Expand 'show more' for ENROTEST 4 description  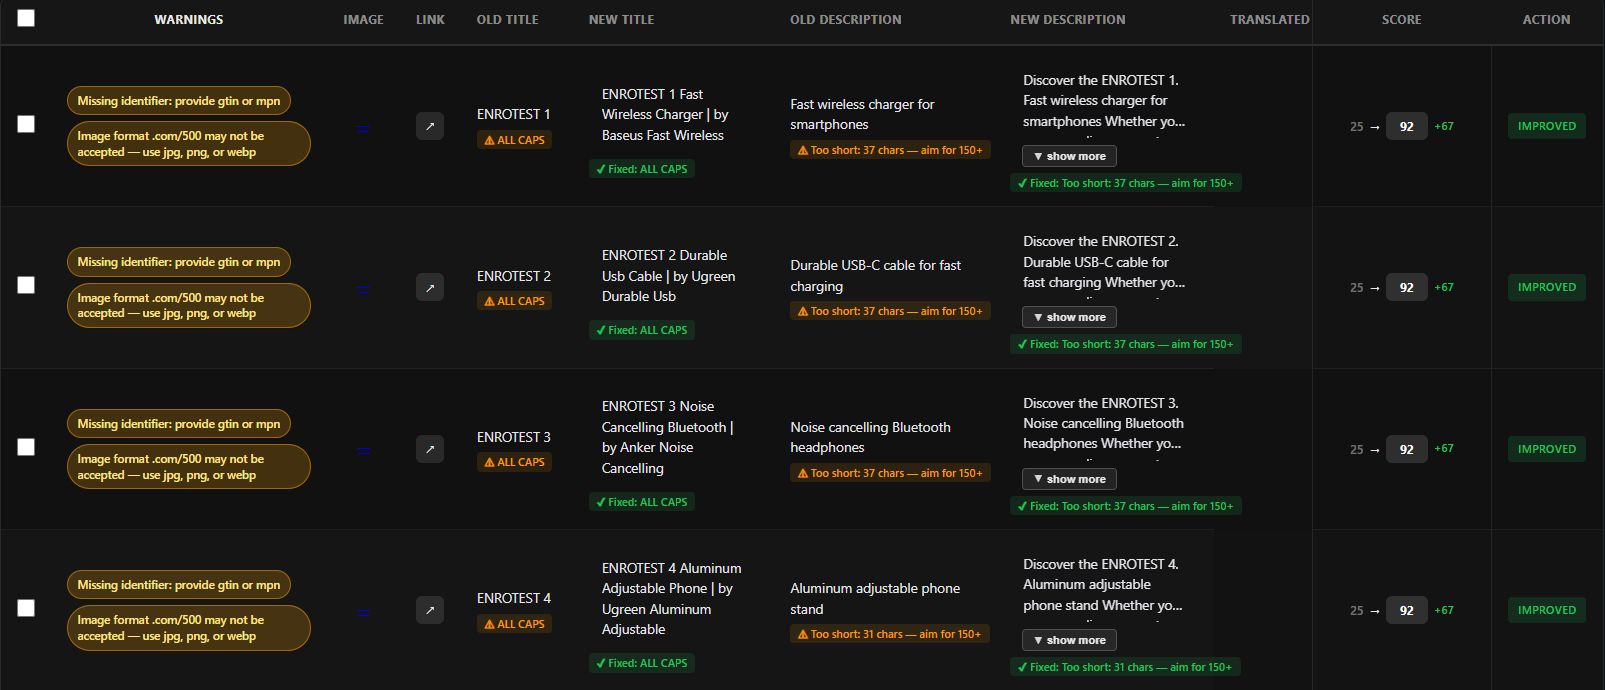click(x=1069, y=640)
